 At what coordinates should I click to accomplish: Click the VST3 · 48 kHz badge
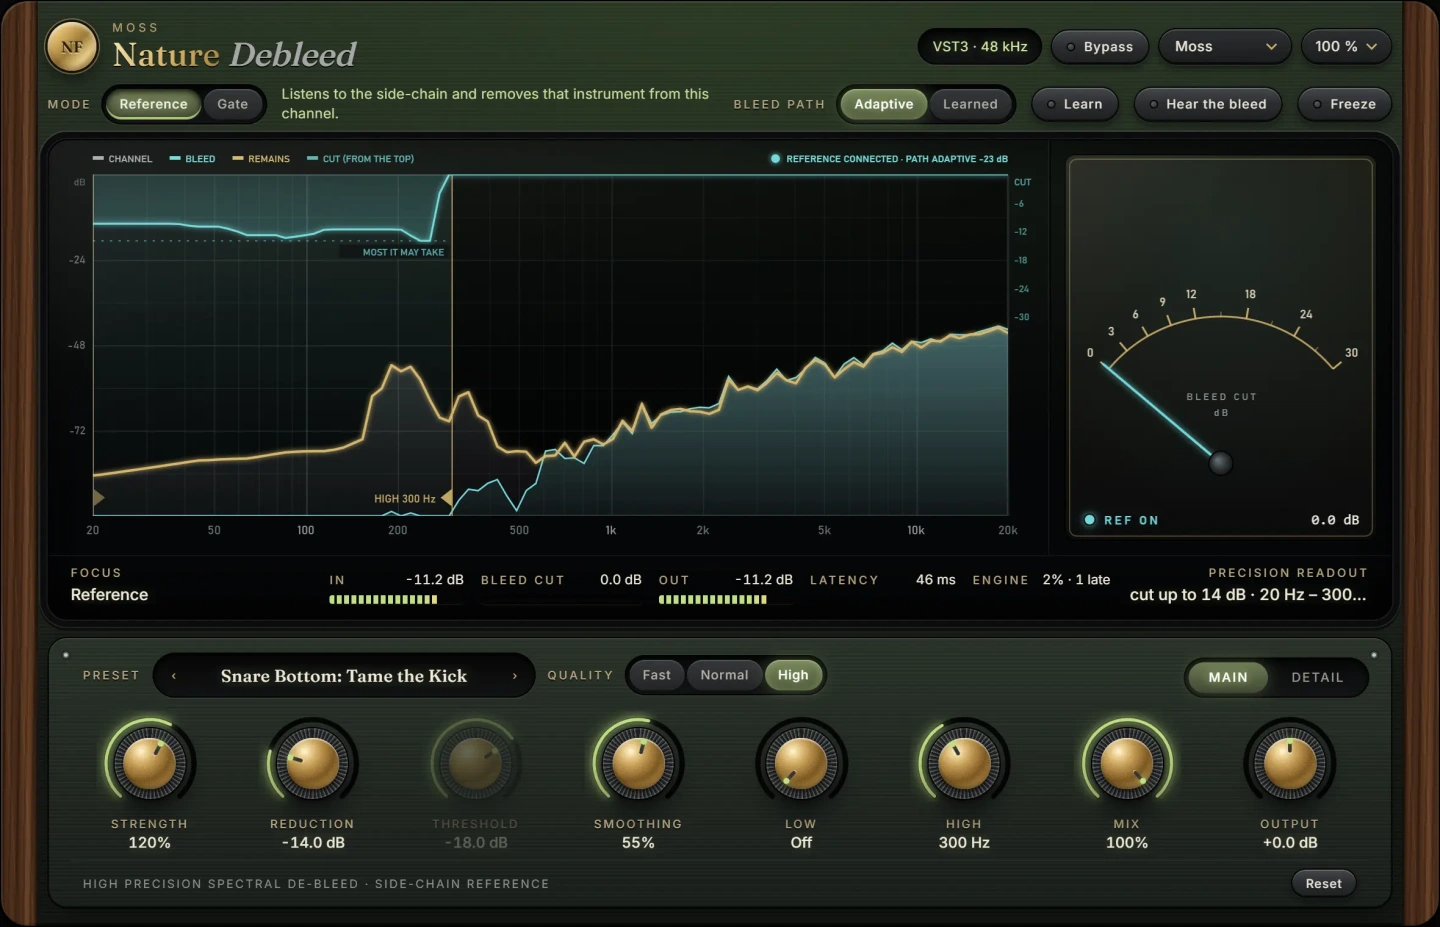point(980,47)
